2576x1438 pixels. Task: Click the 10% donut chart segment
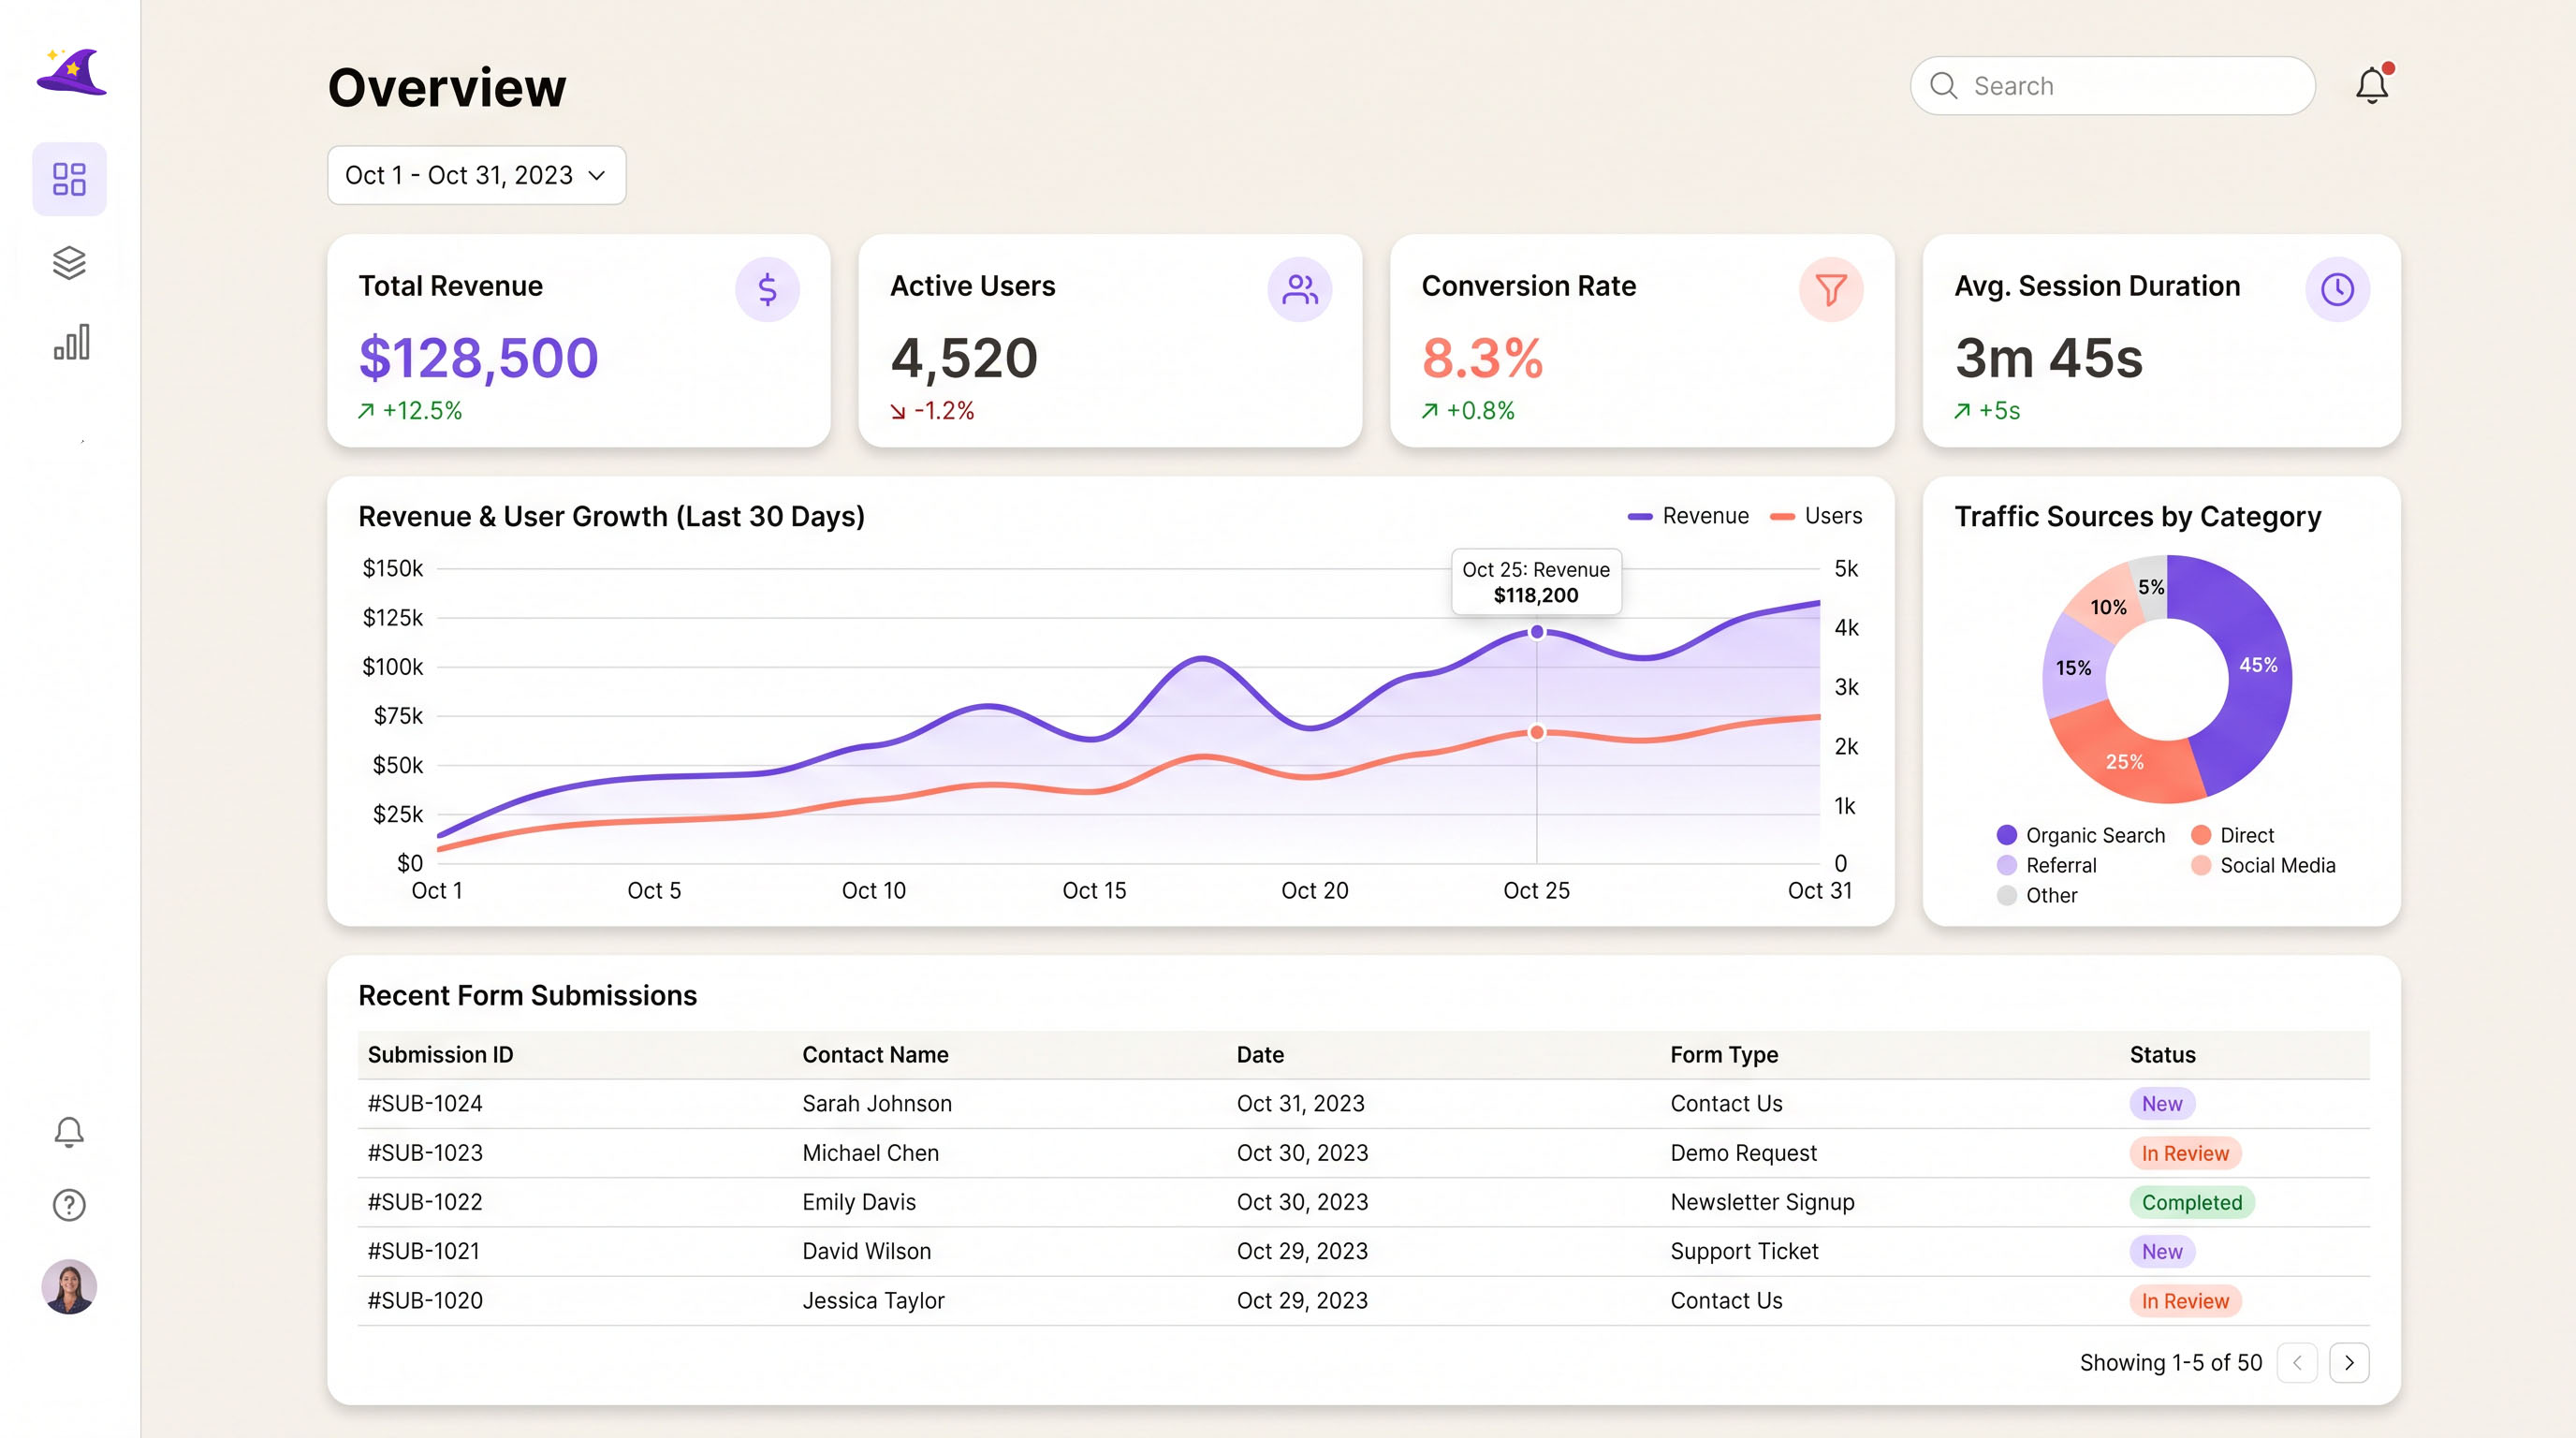pos(2107,605)
